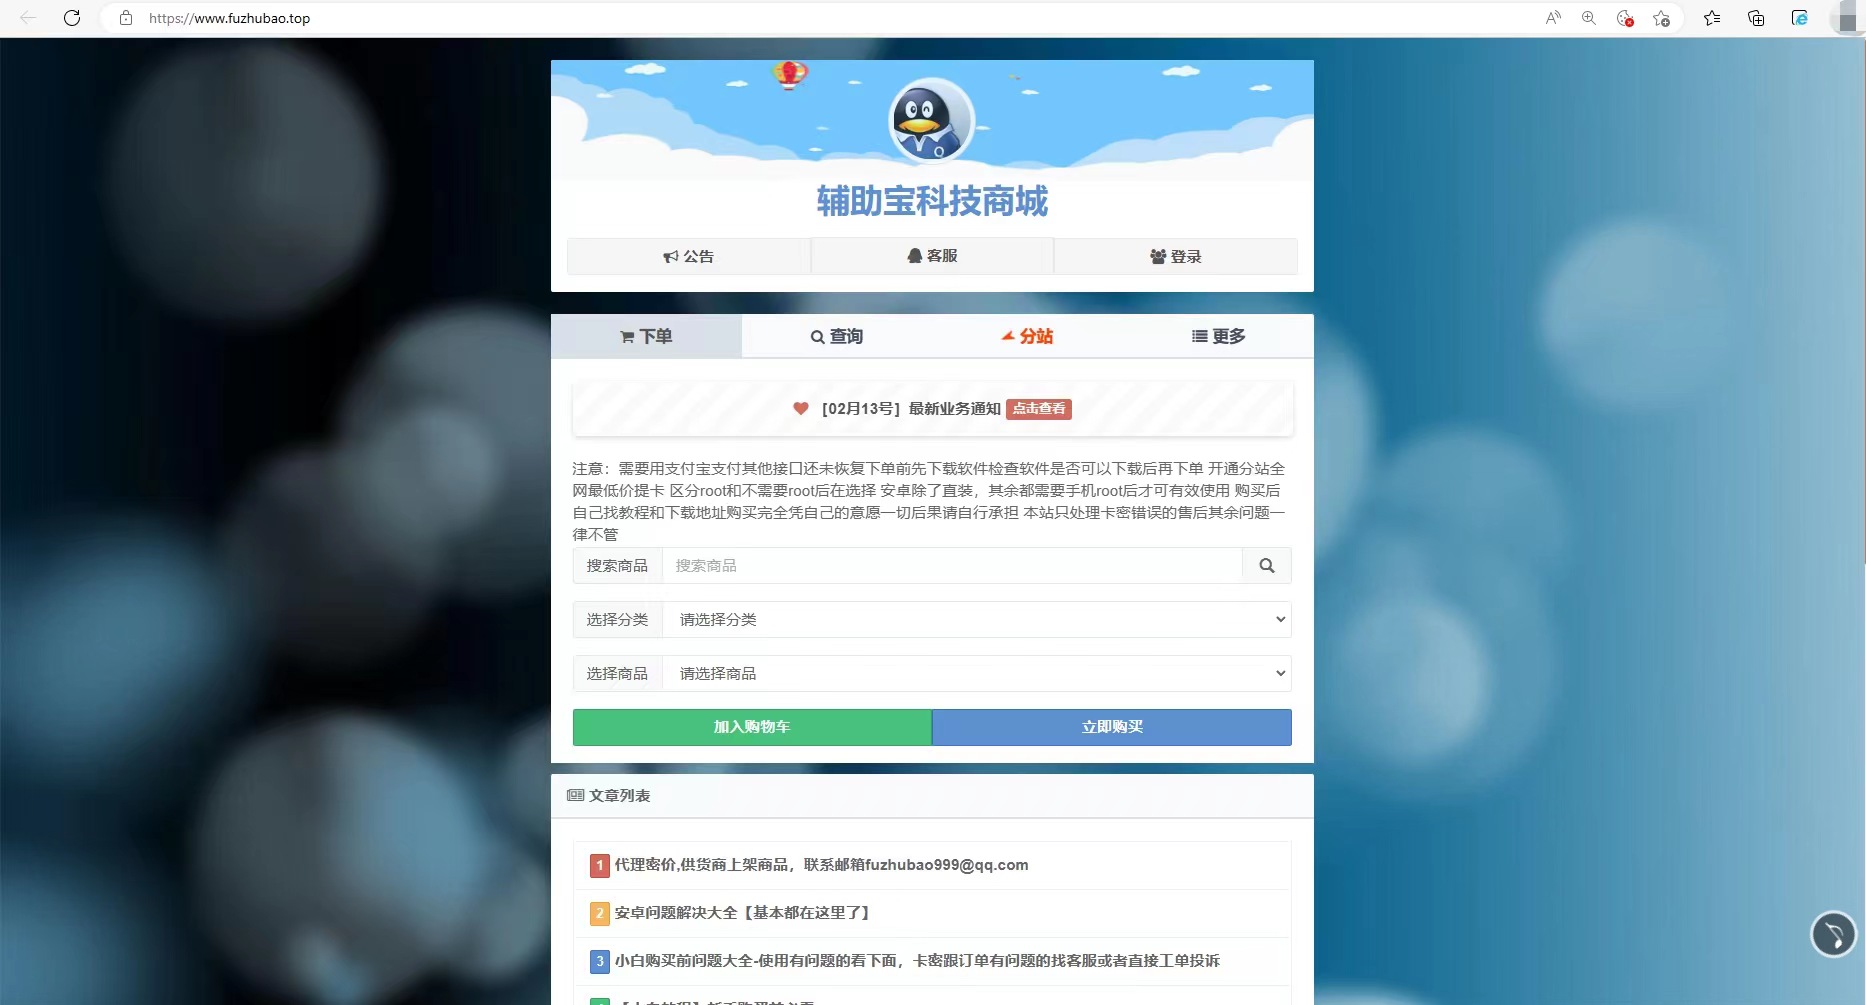This screenshot has width=1866, height=1005.
Task: Open article 安卓问题解决大全 link
Action: pos(743,913)
